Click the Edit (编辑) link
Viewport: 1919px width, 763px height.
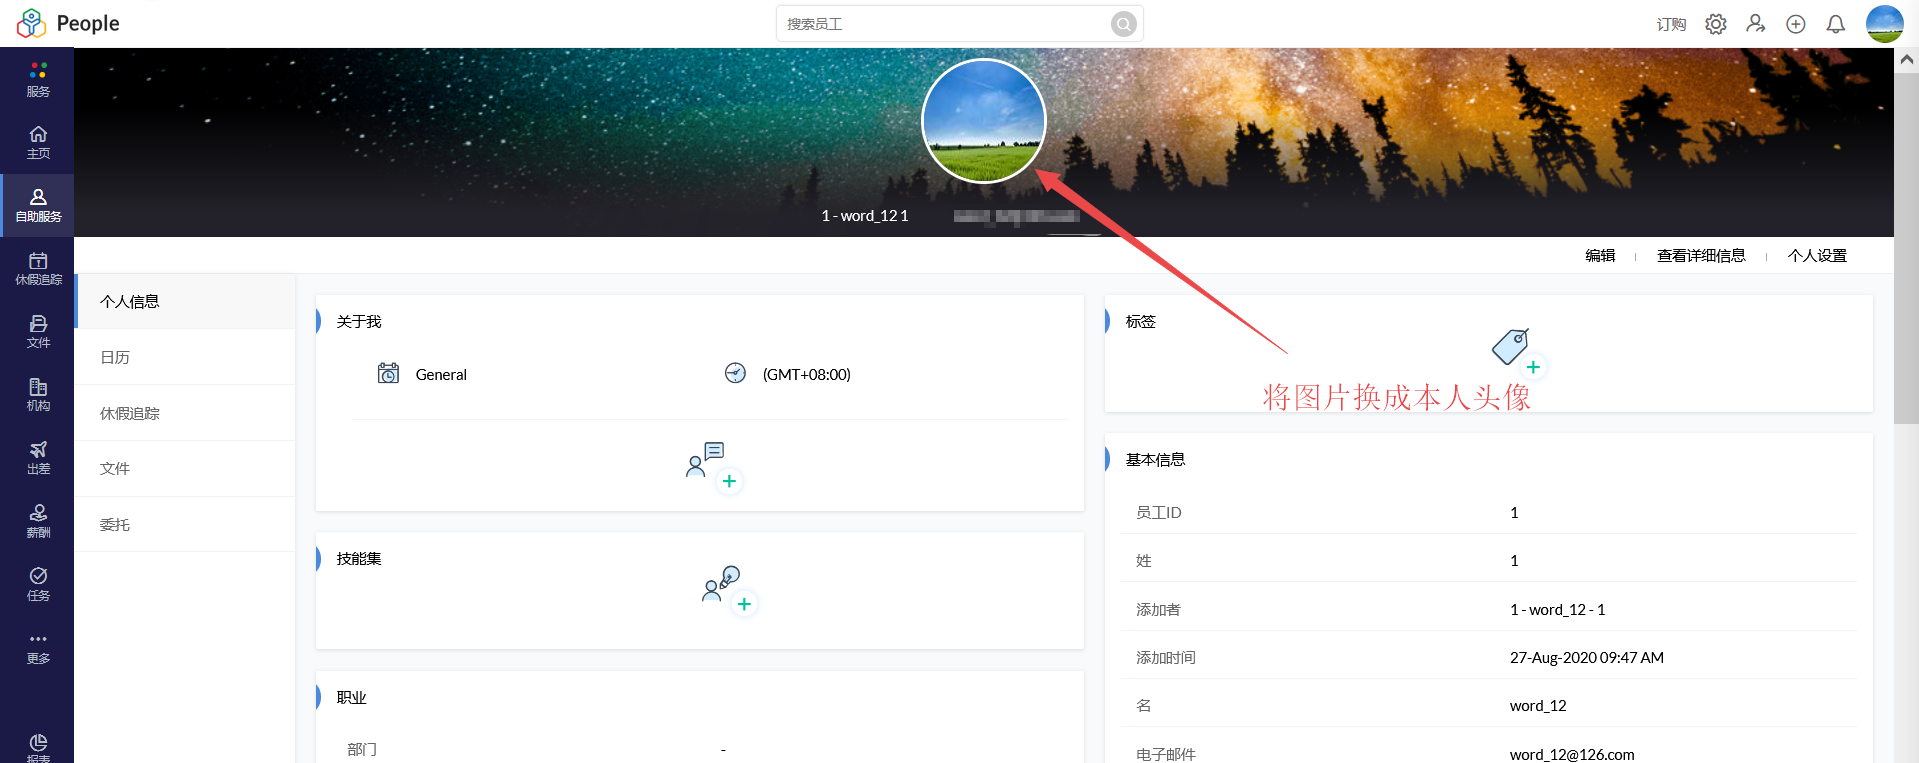[x=1600, y=256]
